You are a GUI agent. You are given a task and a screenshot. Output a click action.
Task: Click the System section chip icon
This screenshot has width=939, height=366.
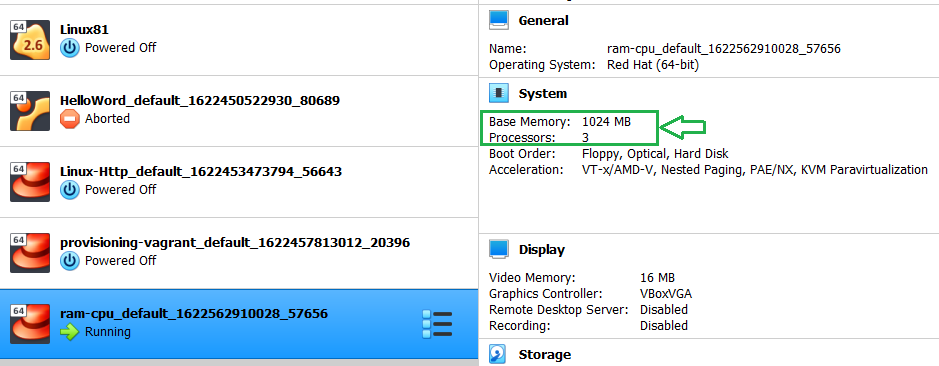pos(499,93)
